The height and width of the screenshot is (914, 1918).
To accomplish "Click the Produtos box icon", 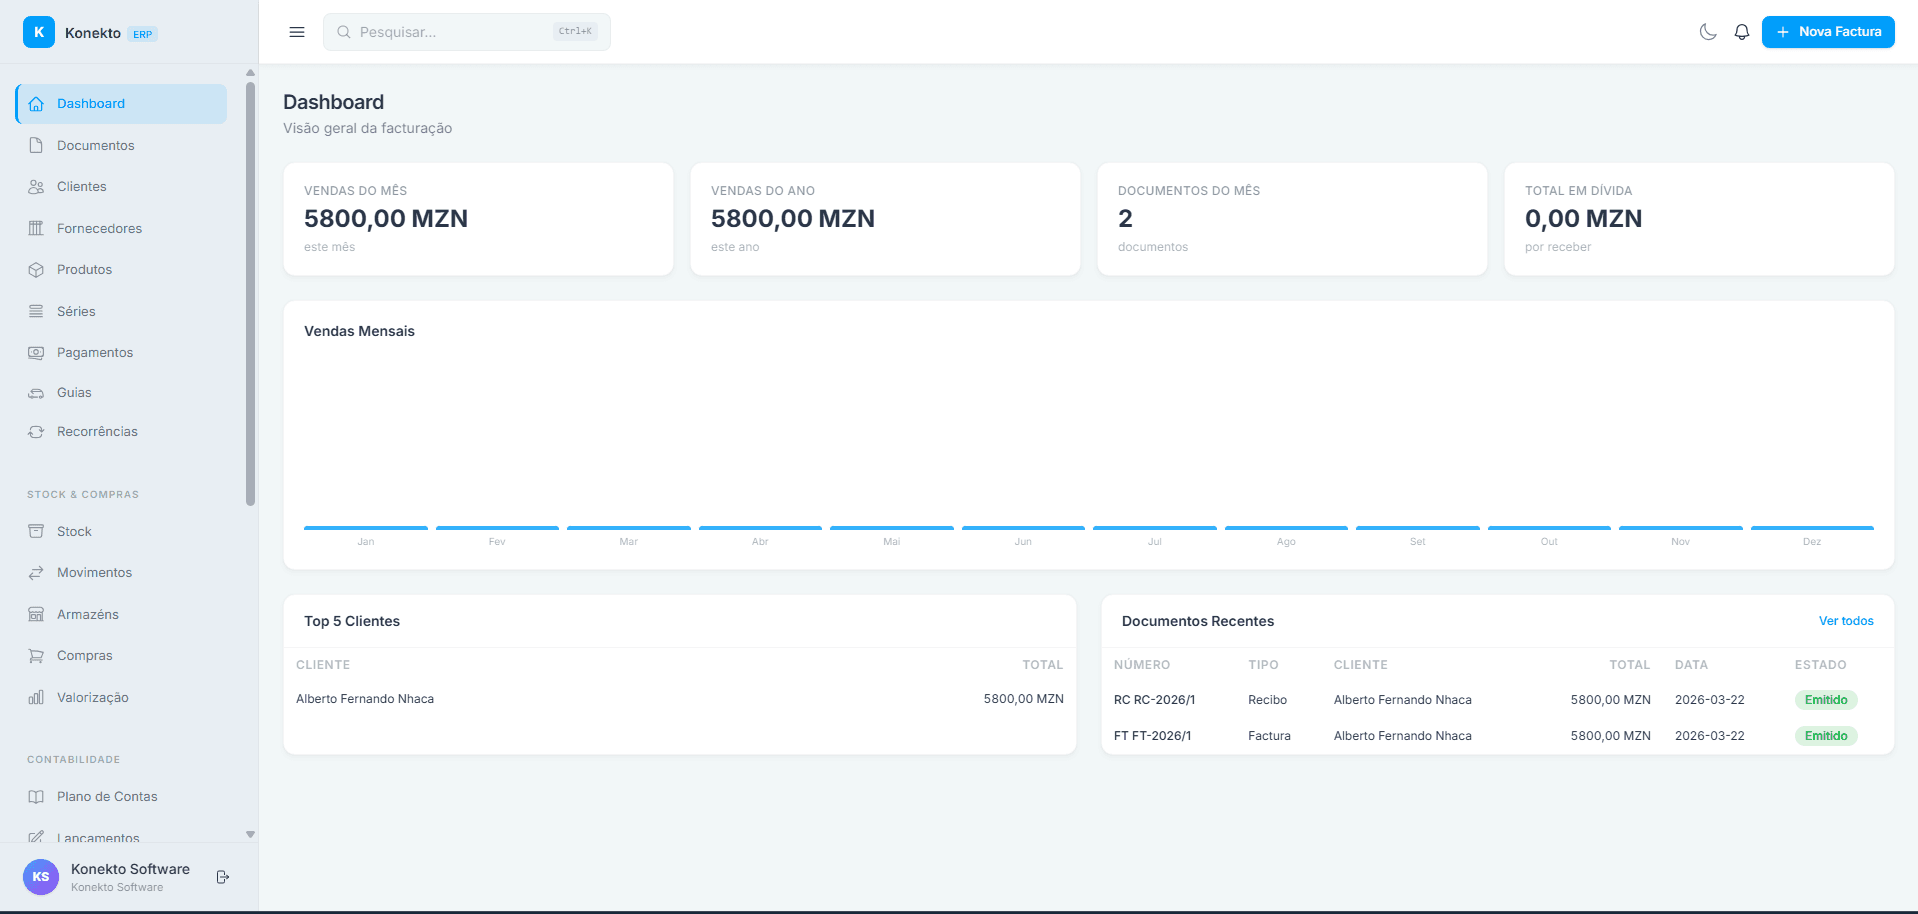I will coord(36,270).
